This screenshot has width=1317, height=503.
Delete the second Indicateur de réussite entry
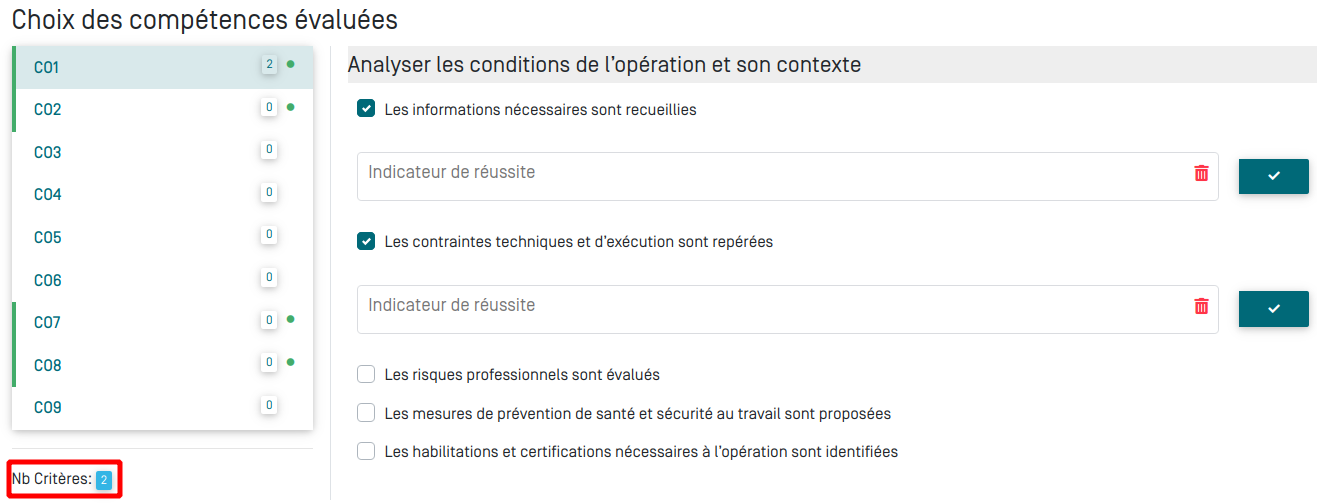click(x=1201, y=307)
